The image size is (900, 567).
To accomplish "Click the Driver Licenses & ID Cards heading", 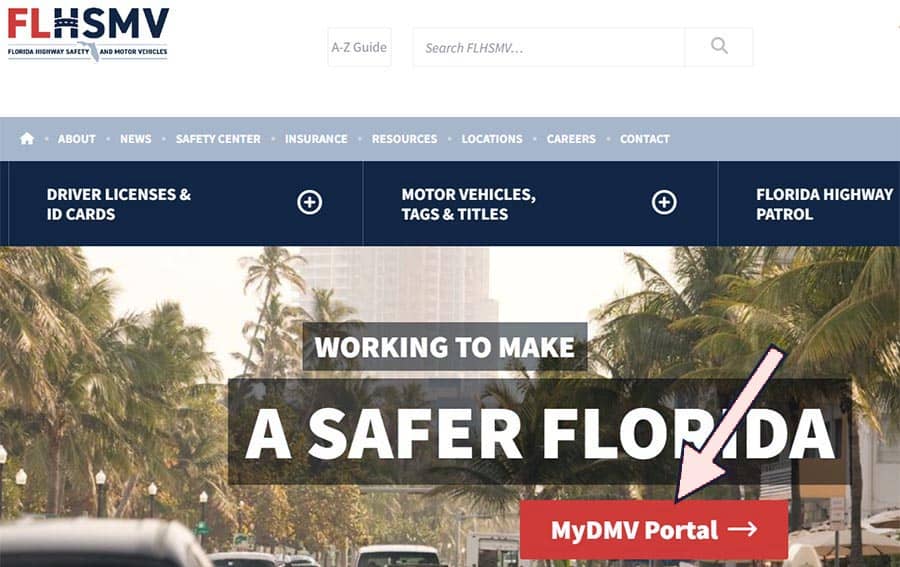I will (119, 204).
